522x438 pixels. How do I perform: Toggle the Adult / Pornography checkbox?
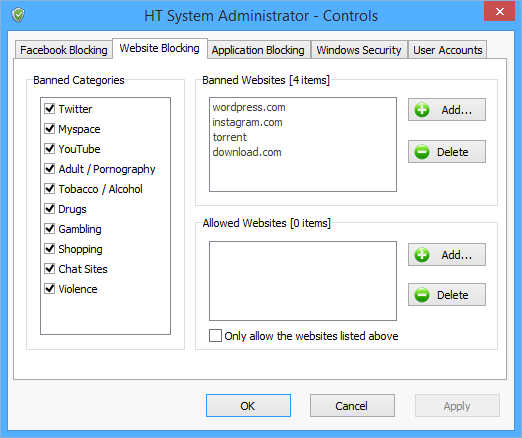pyautogui.click(x=50, y=168)
